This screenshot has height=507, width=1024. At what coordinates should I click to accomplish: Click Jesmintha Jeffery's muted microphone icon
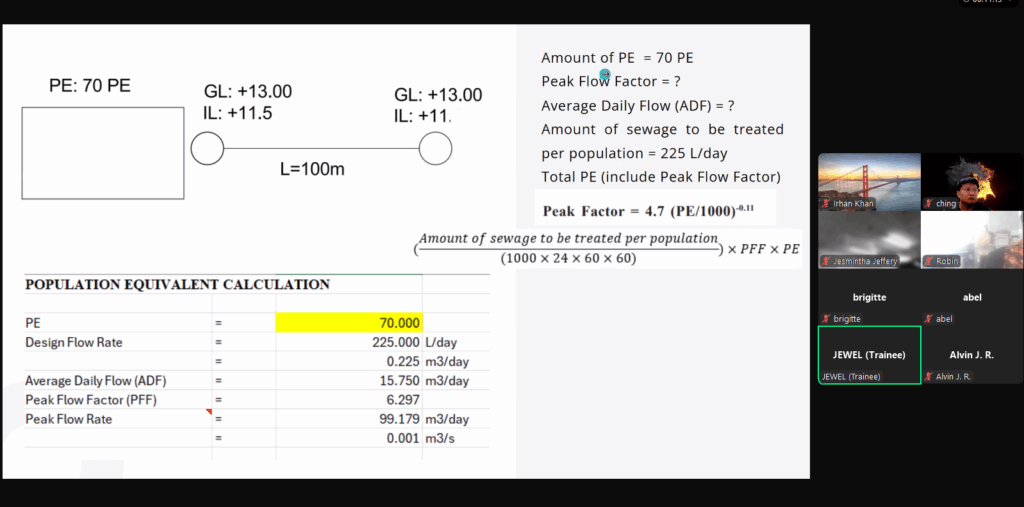click(826, 261)
